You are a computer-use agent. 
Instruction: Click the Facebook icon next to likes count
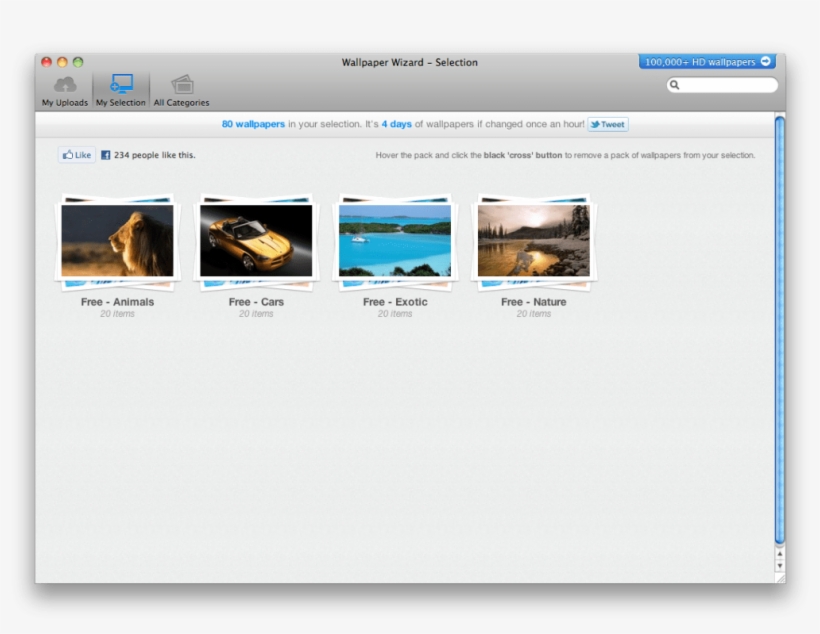pos(106,154)
